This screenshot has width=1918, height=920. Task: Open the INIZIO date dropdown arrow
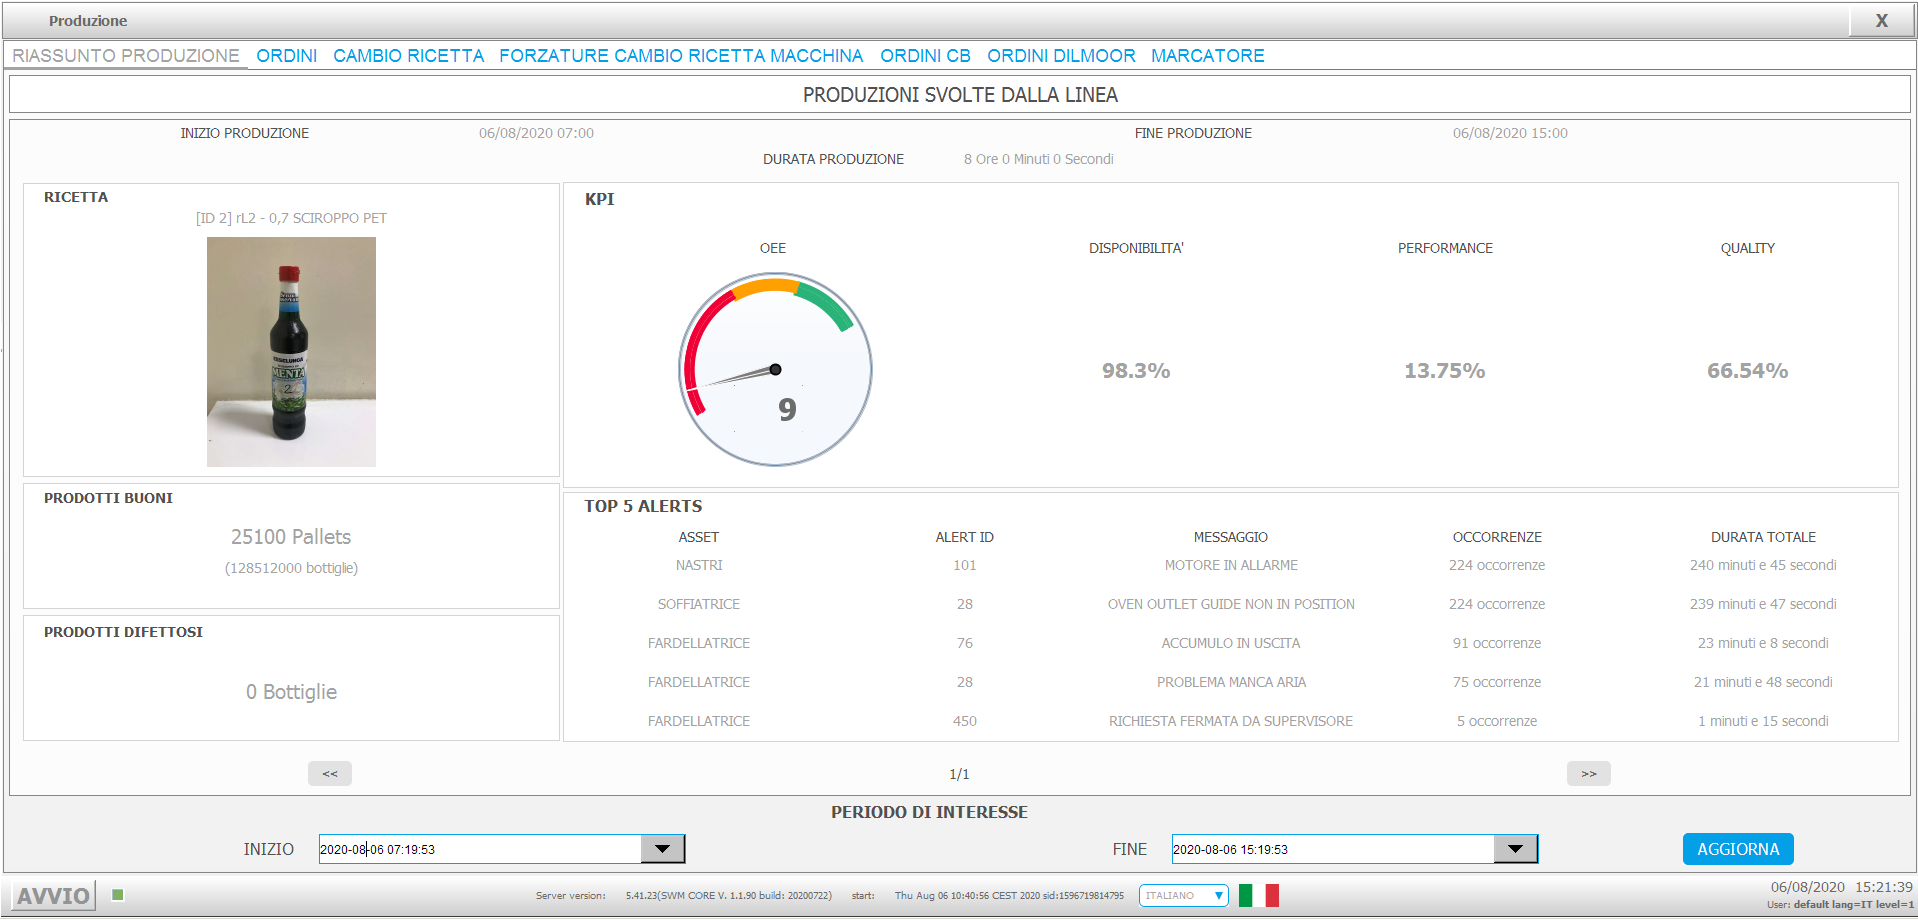pos(662,849)
